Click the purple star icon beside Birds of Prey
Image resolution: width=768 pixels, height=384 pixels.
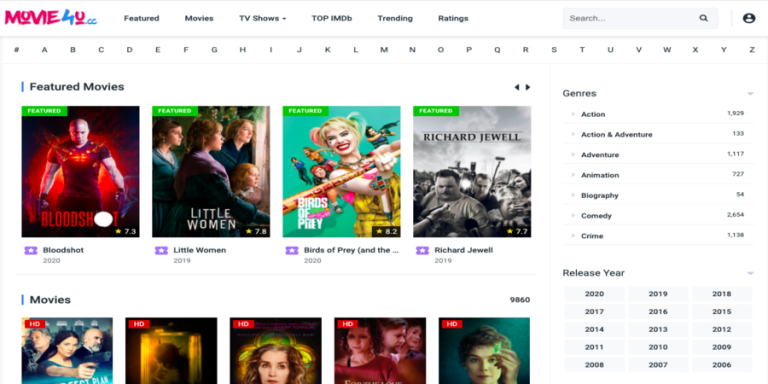point(292,250)
